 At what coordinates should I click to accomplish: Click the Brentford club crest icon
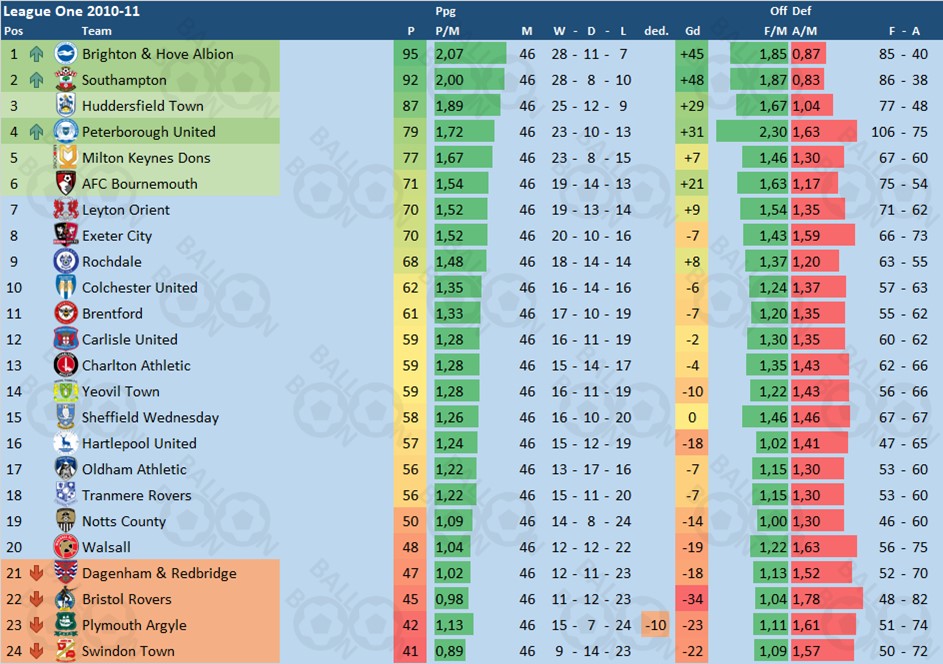(66, 314)
